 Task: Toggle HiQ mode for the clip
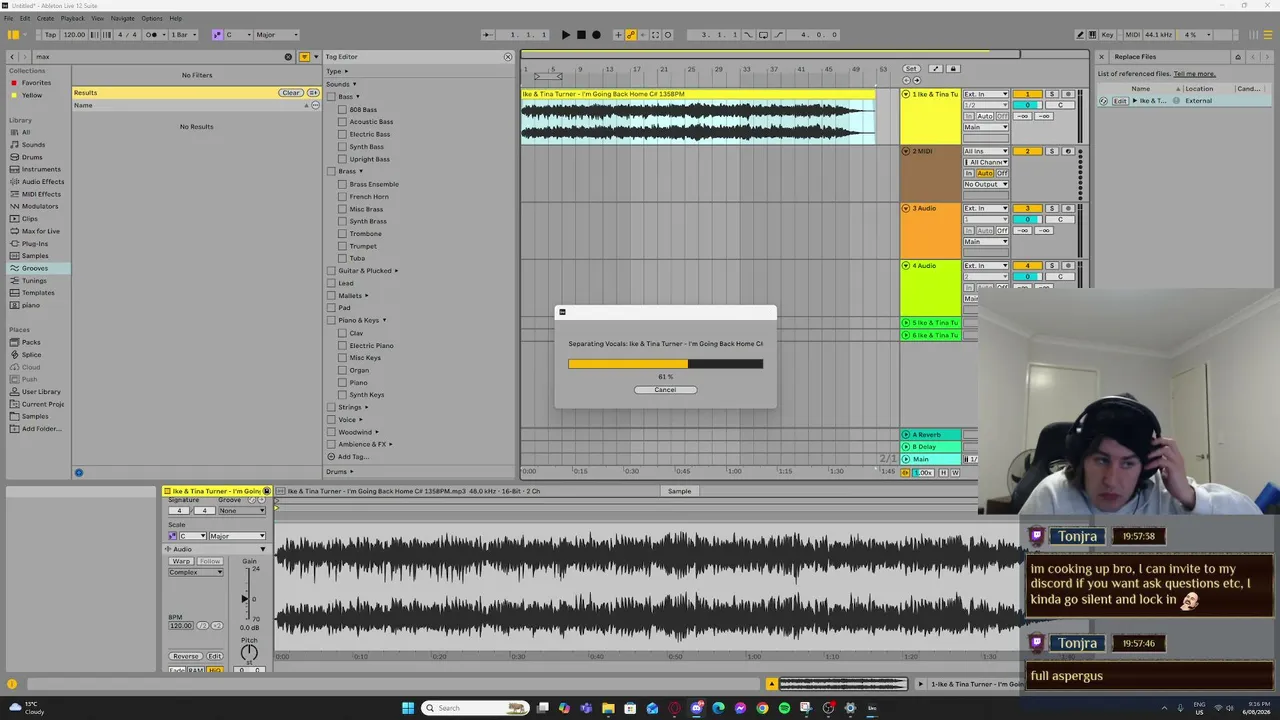click(x=215, y=669)
